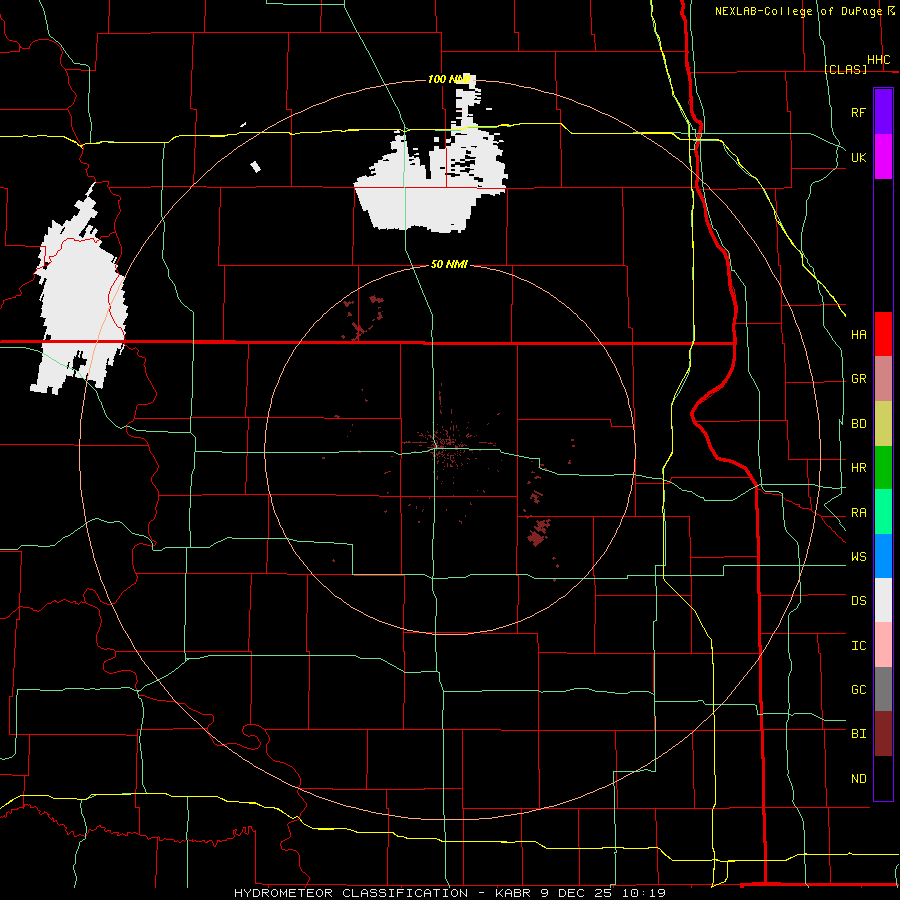The width and height of the screenshot is (900, 900).
Task: Click the "HA" legend label
Action: pyautogui.click(x=858, y=335)
